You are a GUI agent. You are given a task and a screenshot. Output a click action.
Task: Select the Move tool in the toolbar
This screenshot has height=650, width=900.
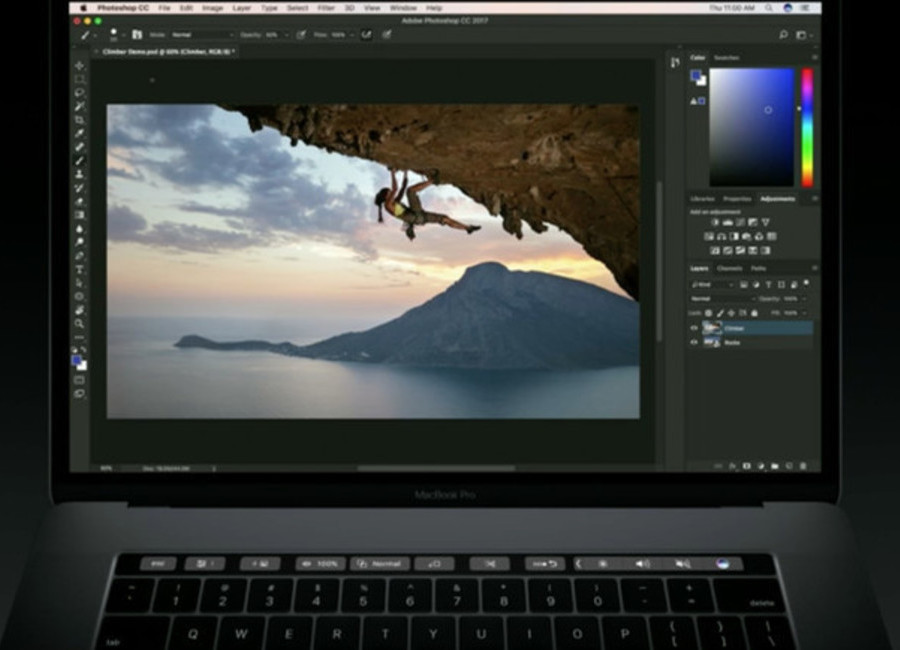tap(79, 66)
